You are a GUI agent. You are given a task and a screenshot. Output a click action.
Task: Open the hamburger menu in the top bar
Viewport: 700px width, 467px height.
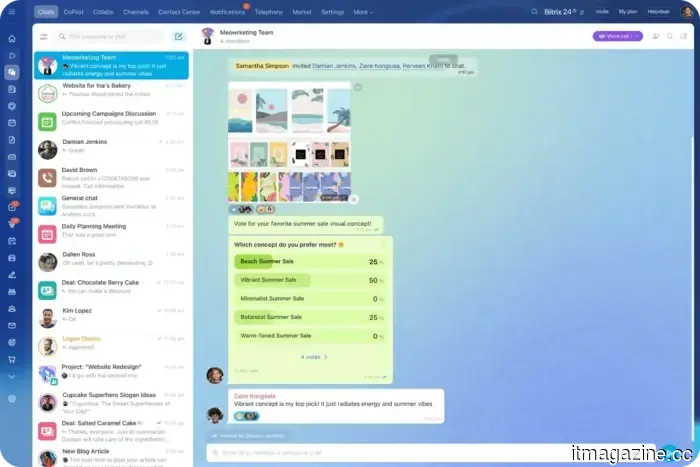point(12,12)
